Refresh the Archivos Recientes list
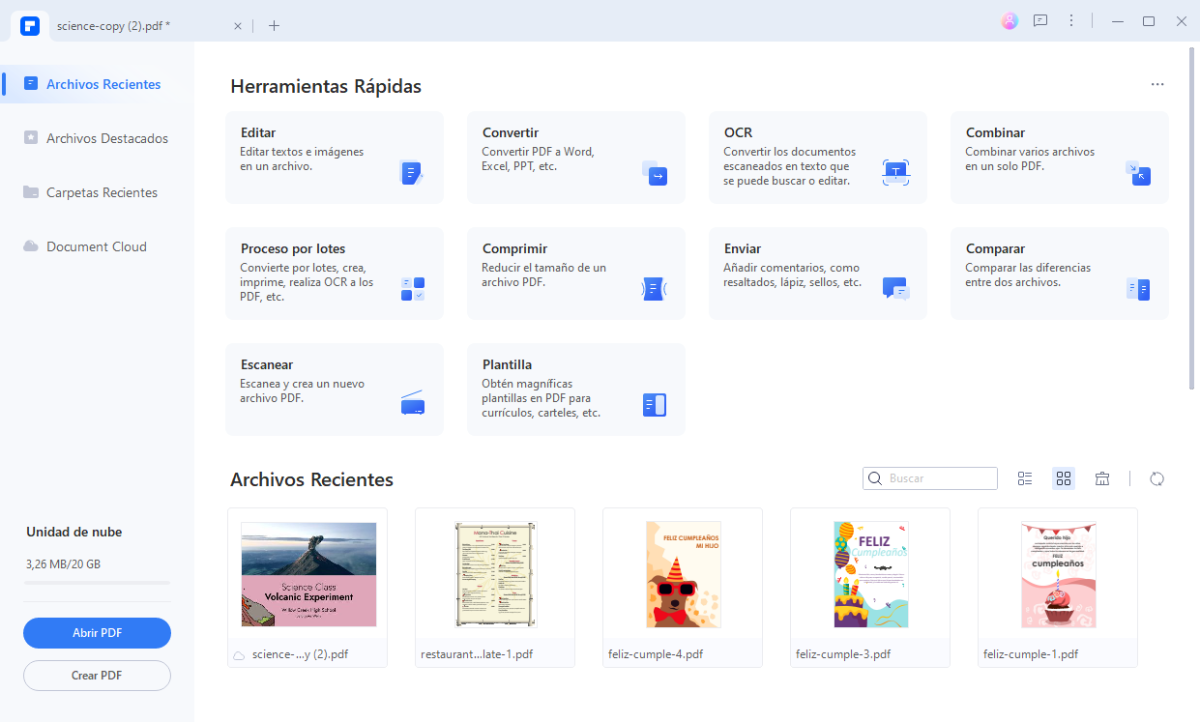The image size is (1200, 722). coord(1157,478)
